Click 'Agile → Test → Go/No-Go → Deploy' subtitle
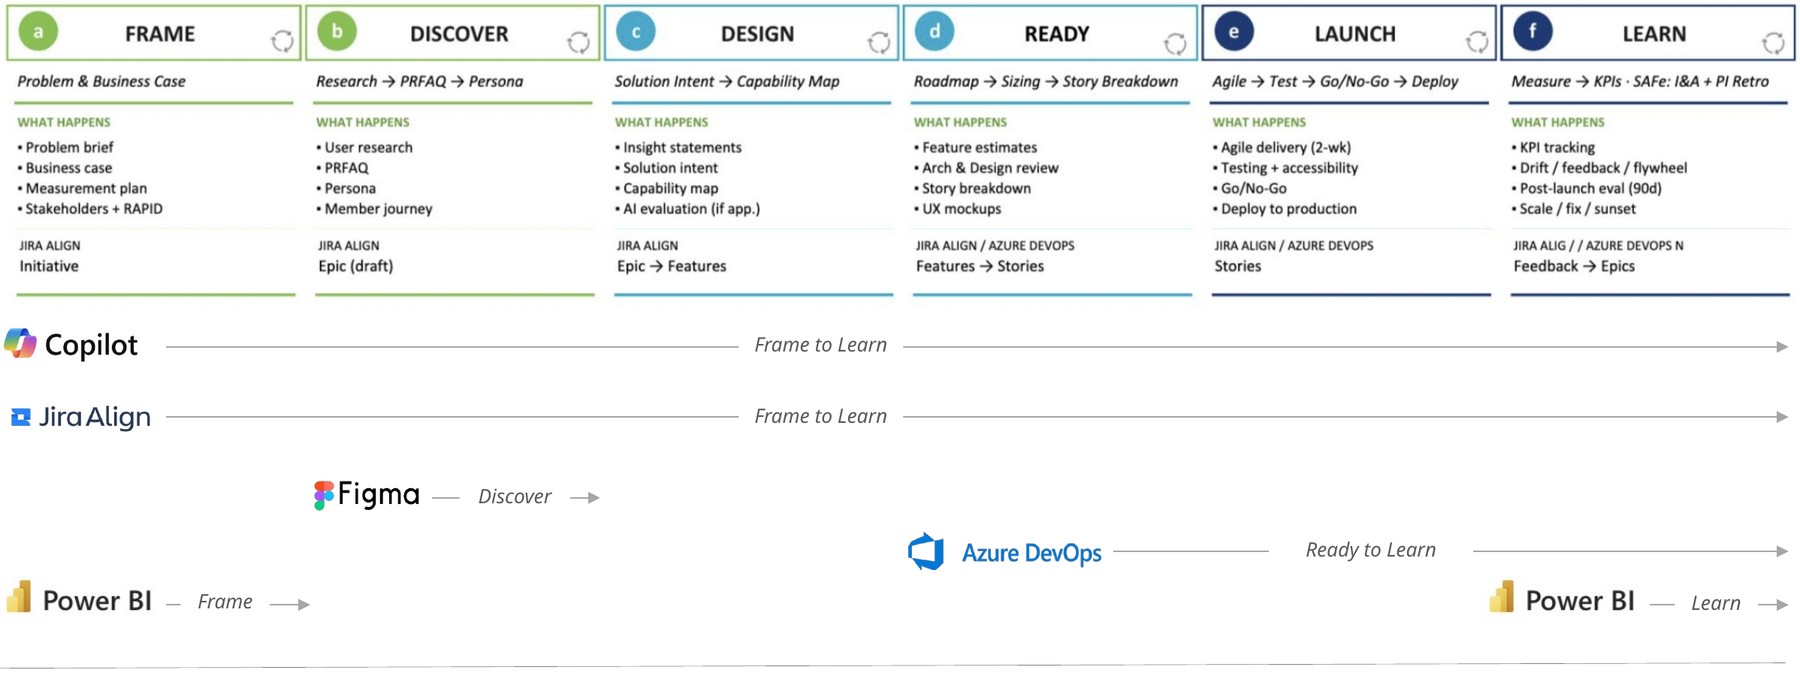Image resolution: width=1800 pixels, height=673 pixels. coord(1335,81)
